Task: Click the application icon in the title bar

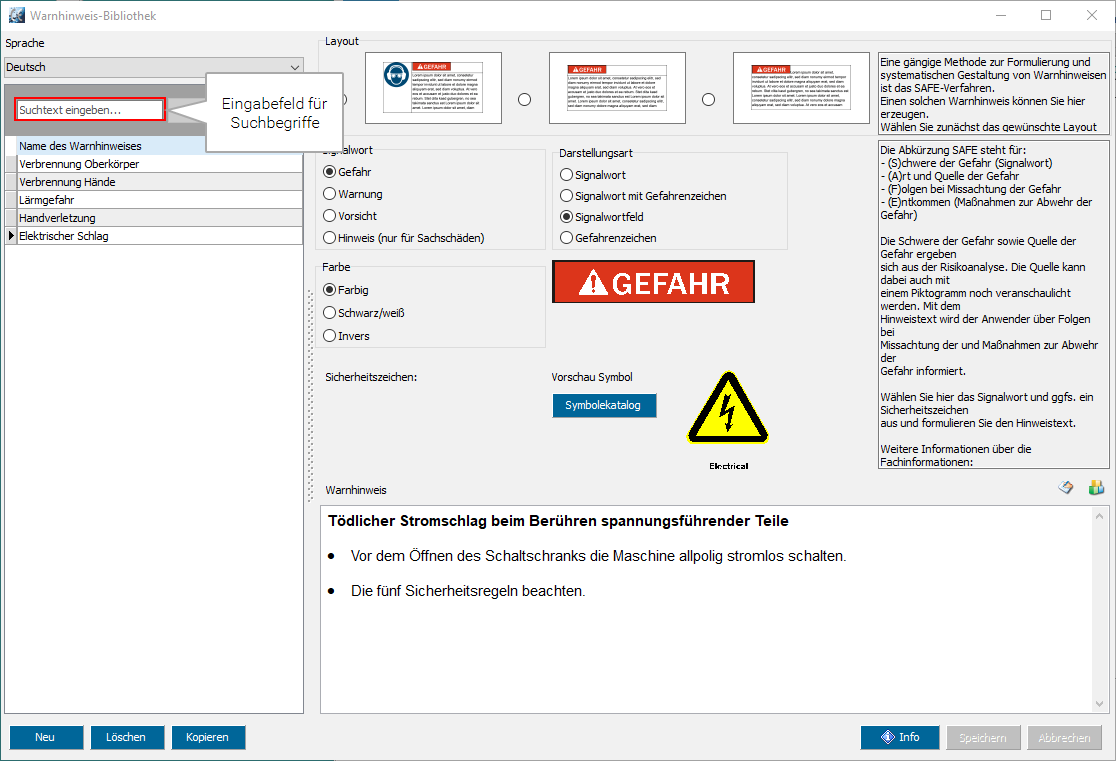Action: (16, 16)
